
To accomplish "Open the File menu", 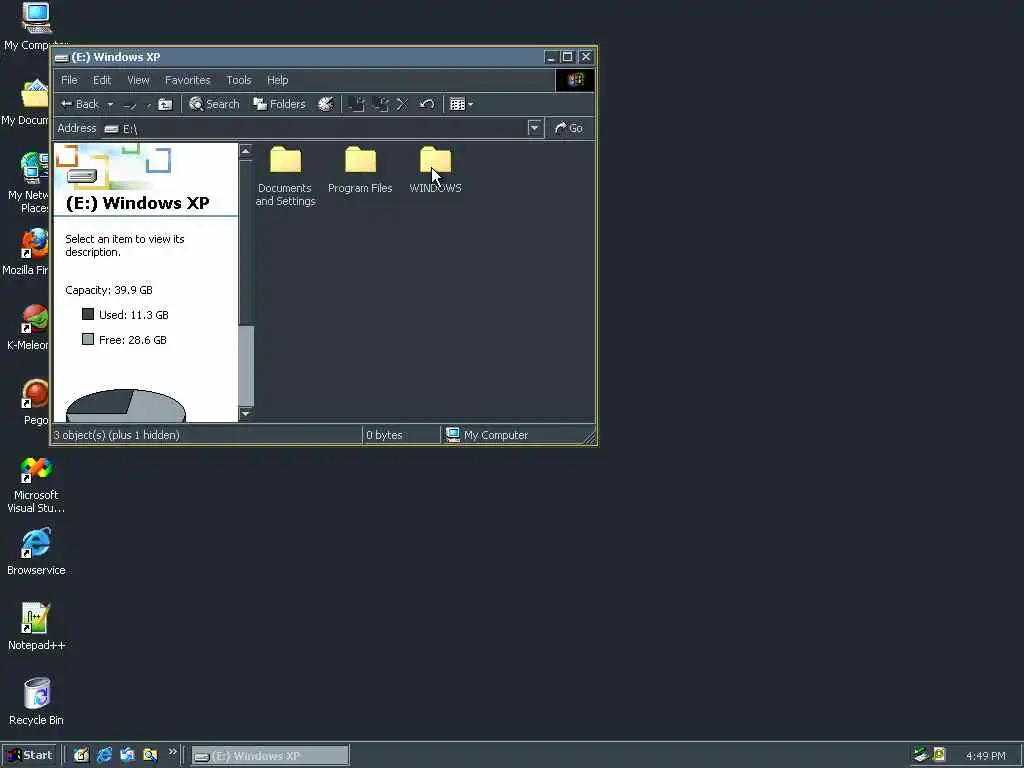I will pos(69,80).
